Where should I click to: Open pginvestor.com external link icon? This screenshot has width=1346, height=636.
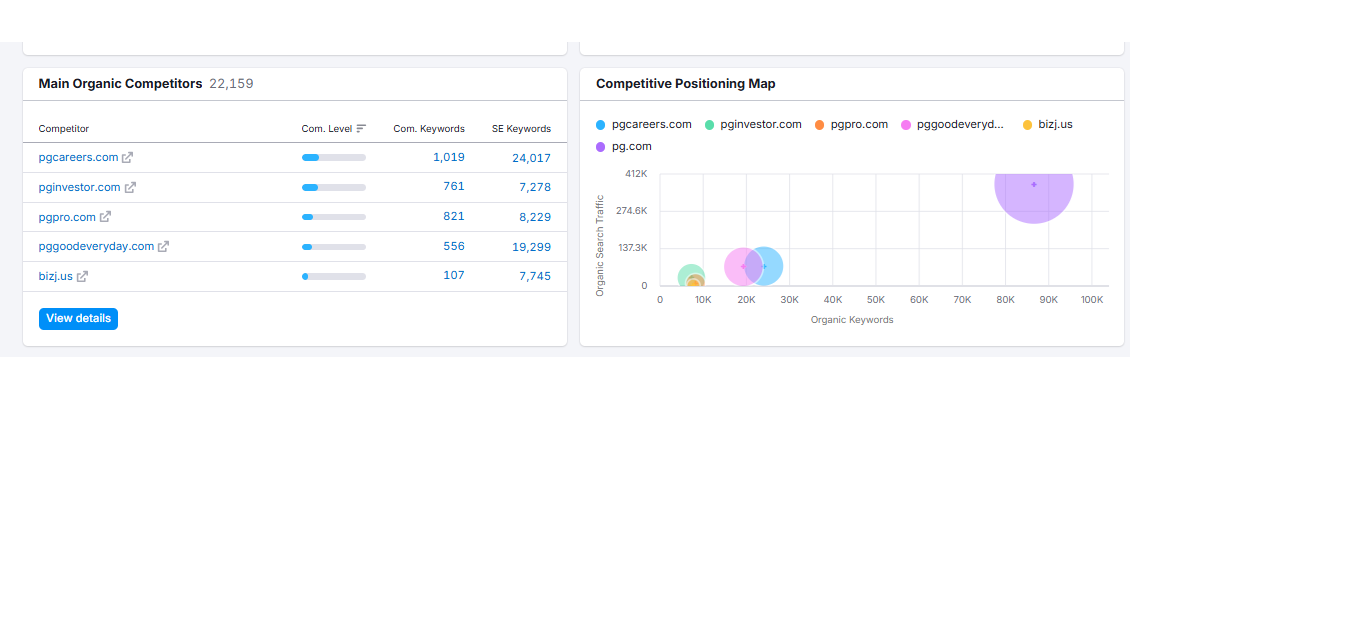click(x=130, y=187)
